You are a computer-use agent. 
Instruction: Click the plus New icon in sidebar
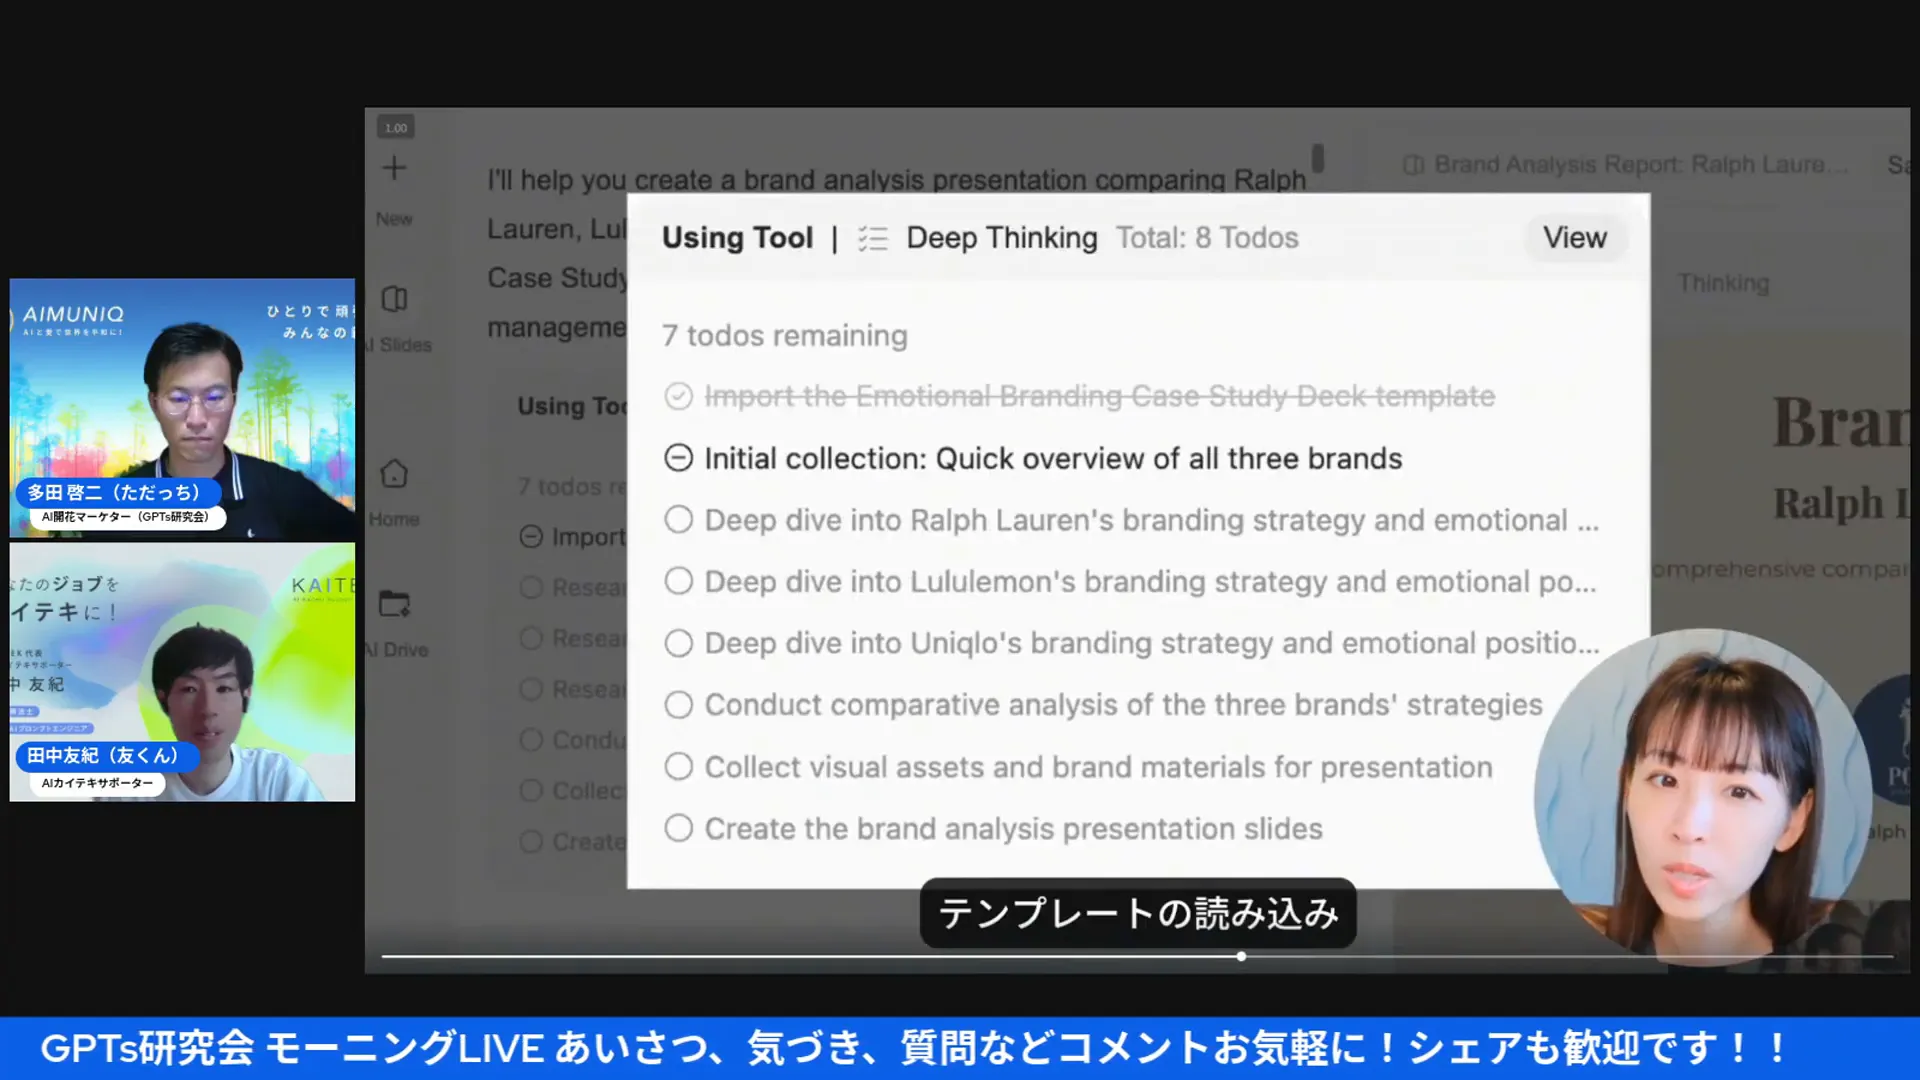pyautogui.click(x=394, y=167)
